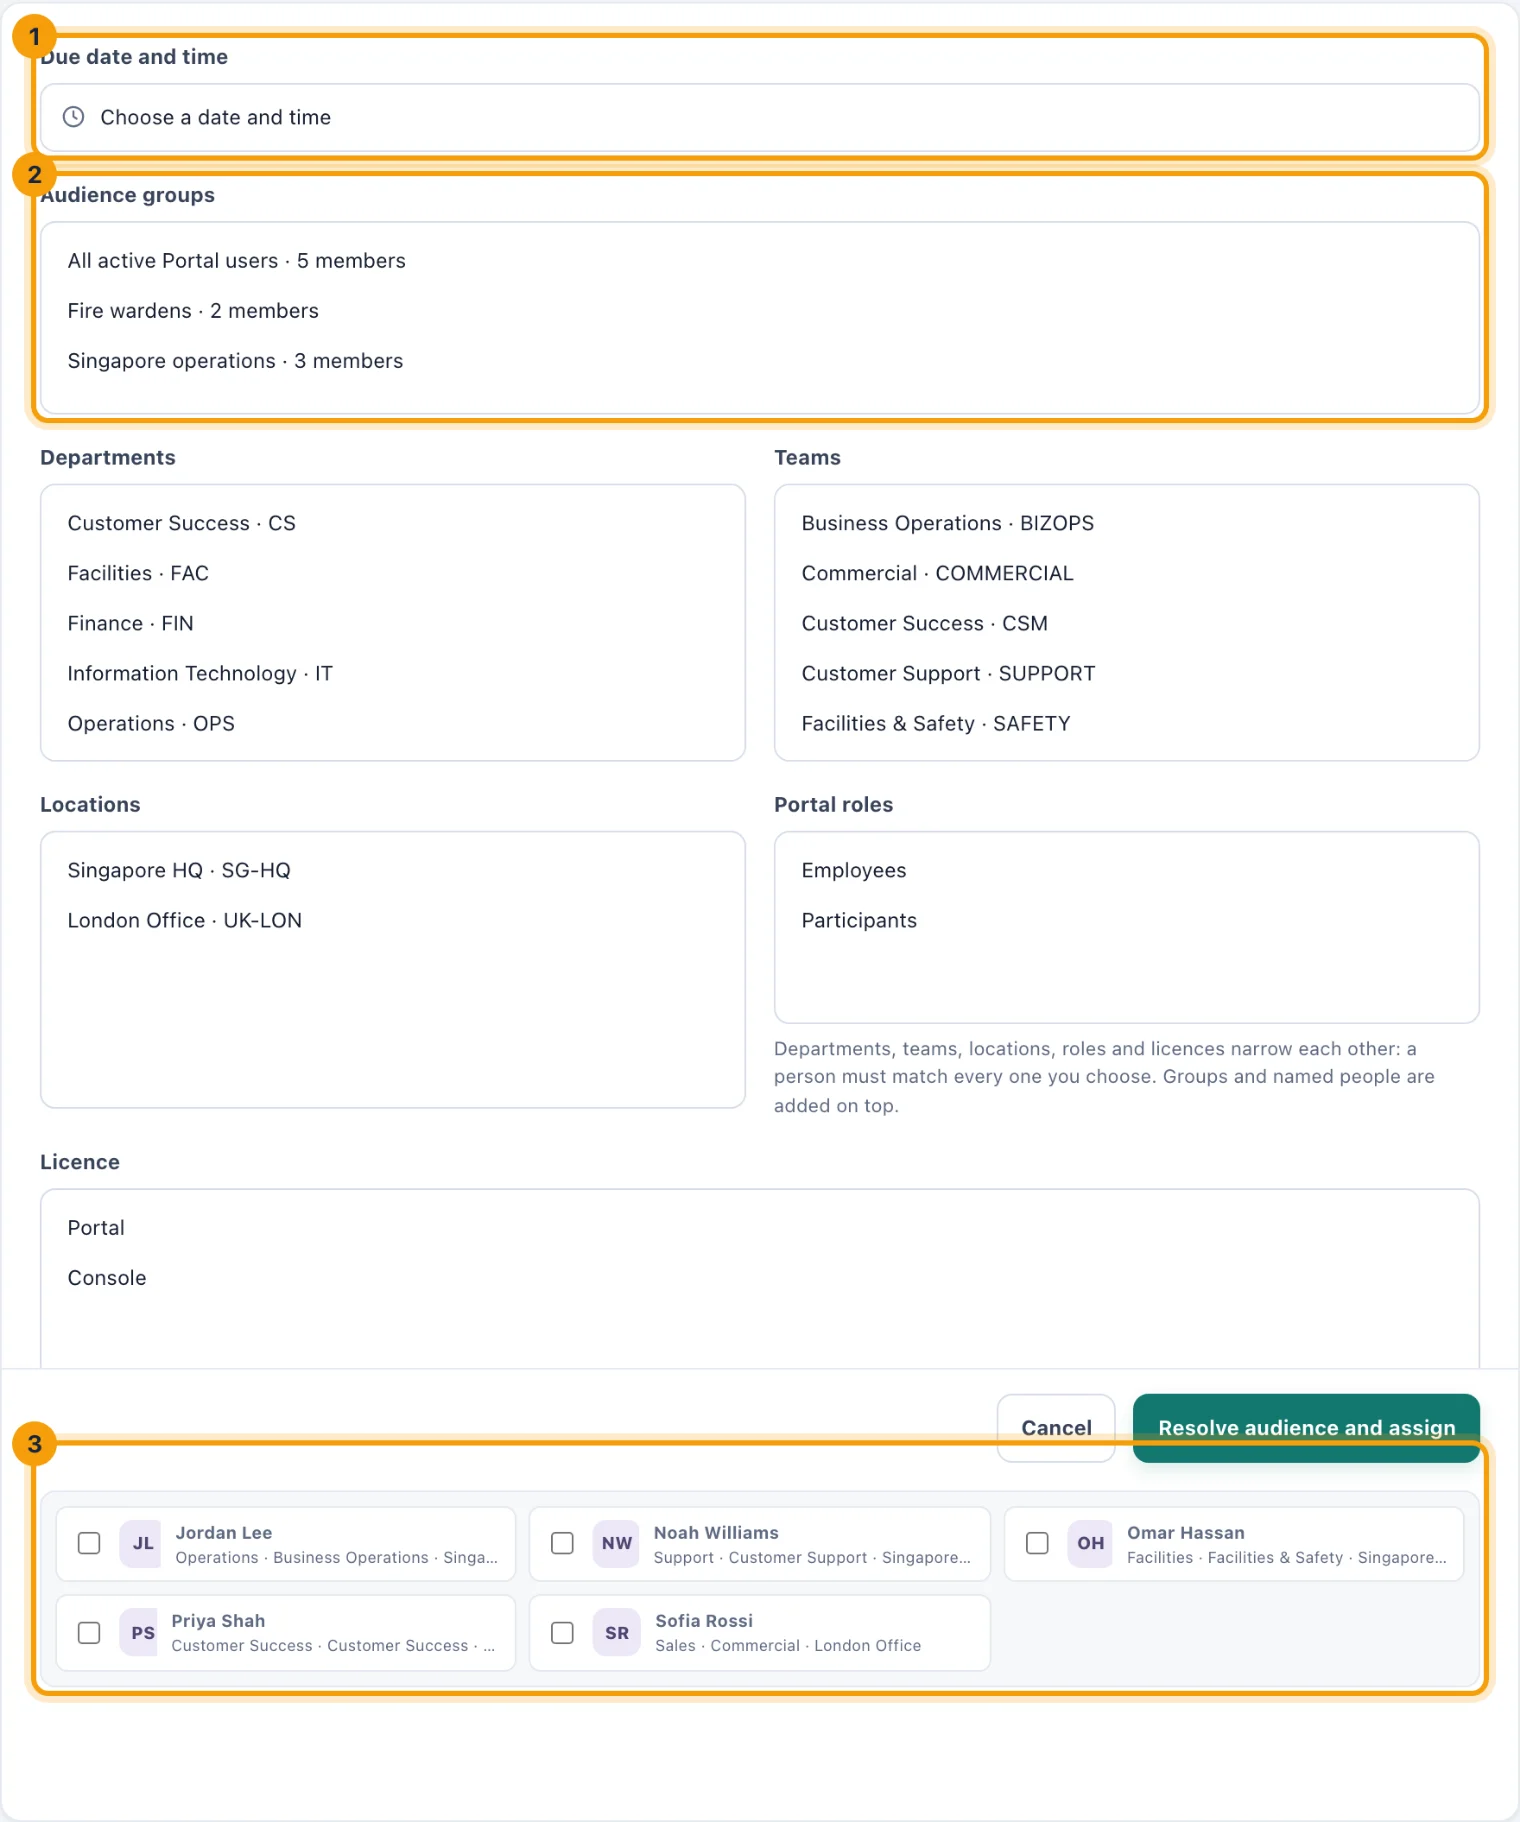Tick the Noah Williams checkbox
Viewport: 1520px width, 1822px height.
click(x=563, y=1543)
